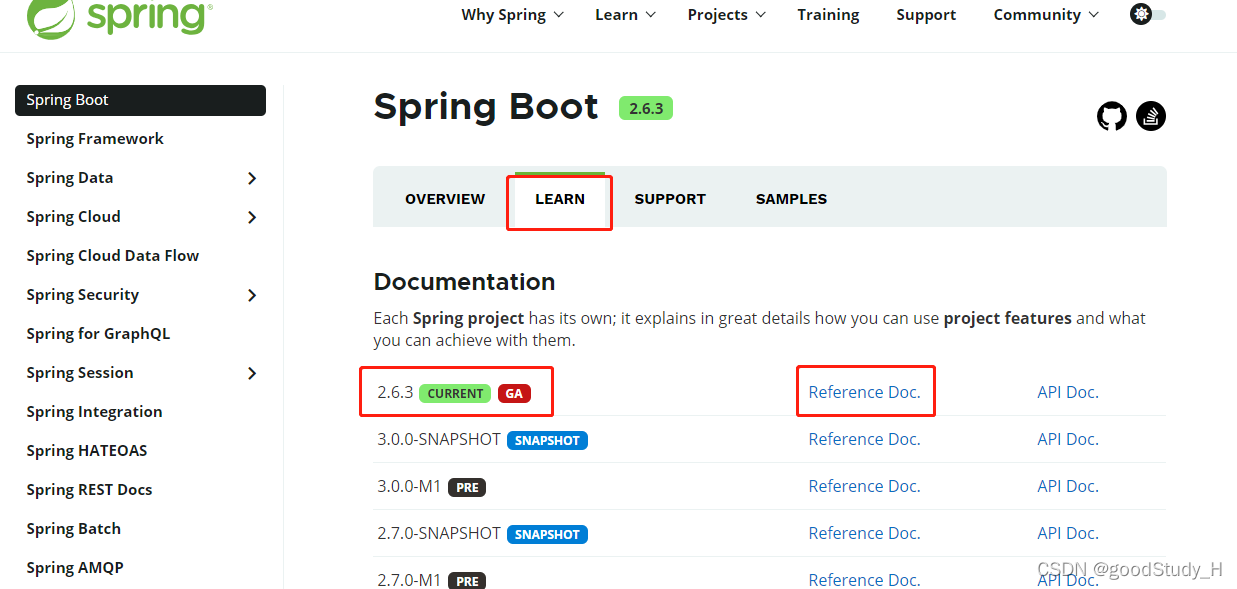Select Spring for GraphQL in the sidebar
The height and width of the screenshot is (589, 1237).
[x=98, y=334]
